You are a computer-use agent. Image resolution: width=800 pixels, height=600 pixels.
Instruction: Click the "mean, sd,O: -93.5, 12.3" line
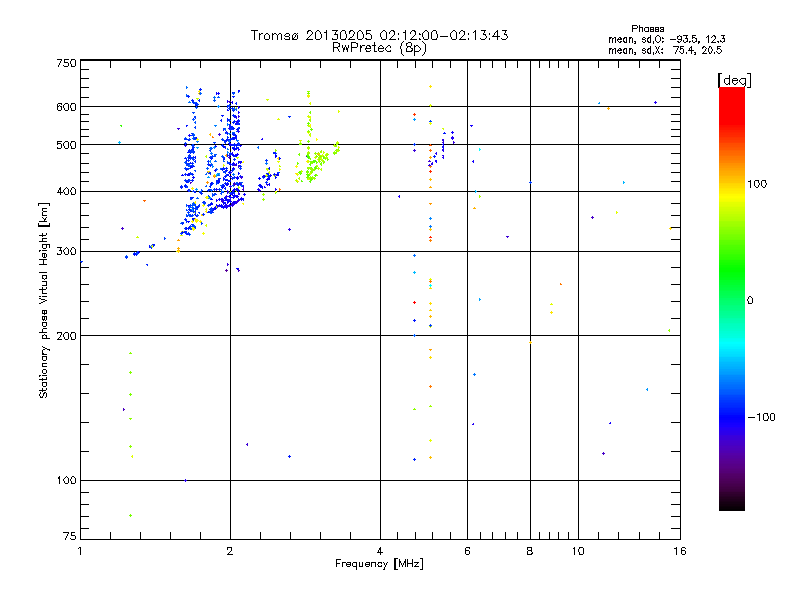[666, 39]
